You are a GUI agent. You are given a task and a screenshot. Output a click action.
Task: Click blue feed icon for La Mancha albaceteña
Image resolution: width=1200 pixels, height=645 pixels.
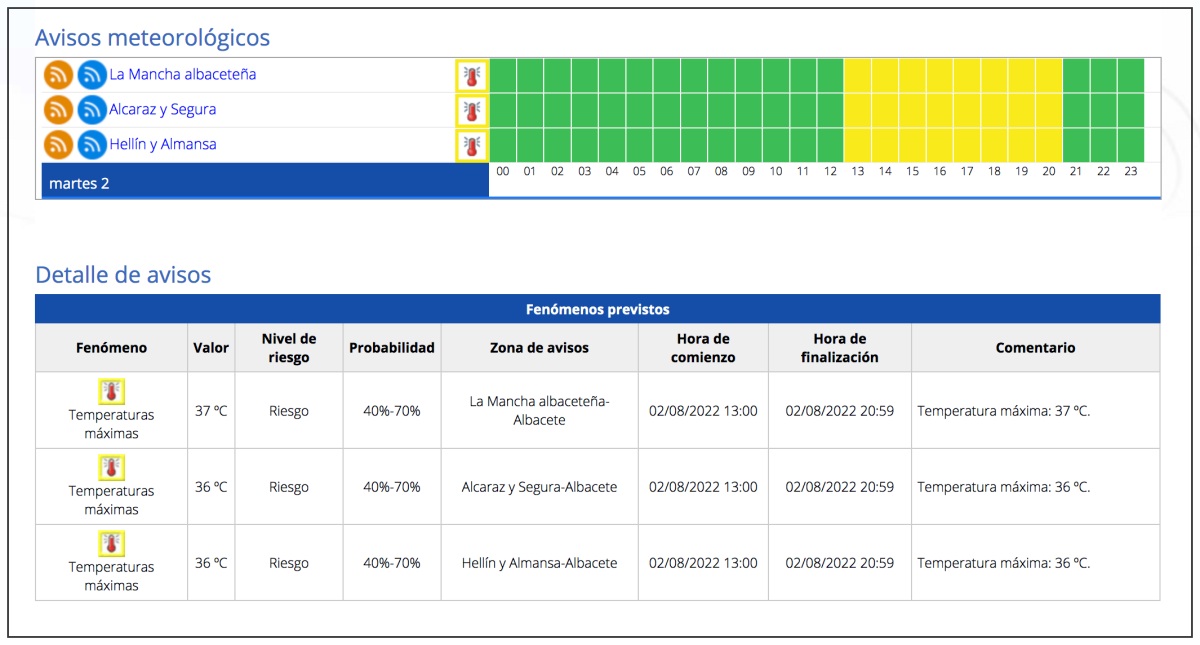click(x=92, y=75)
